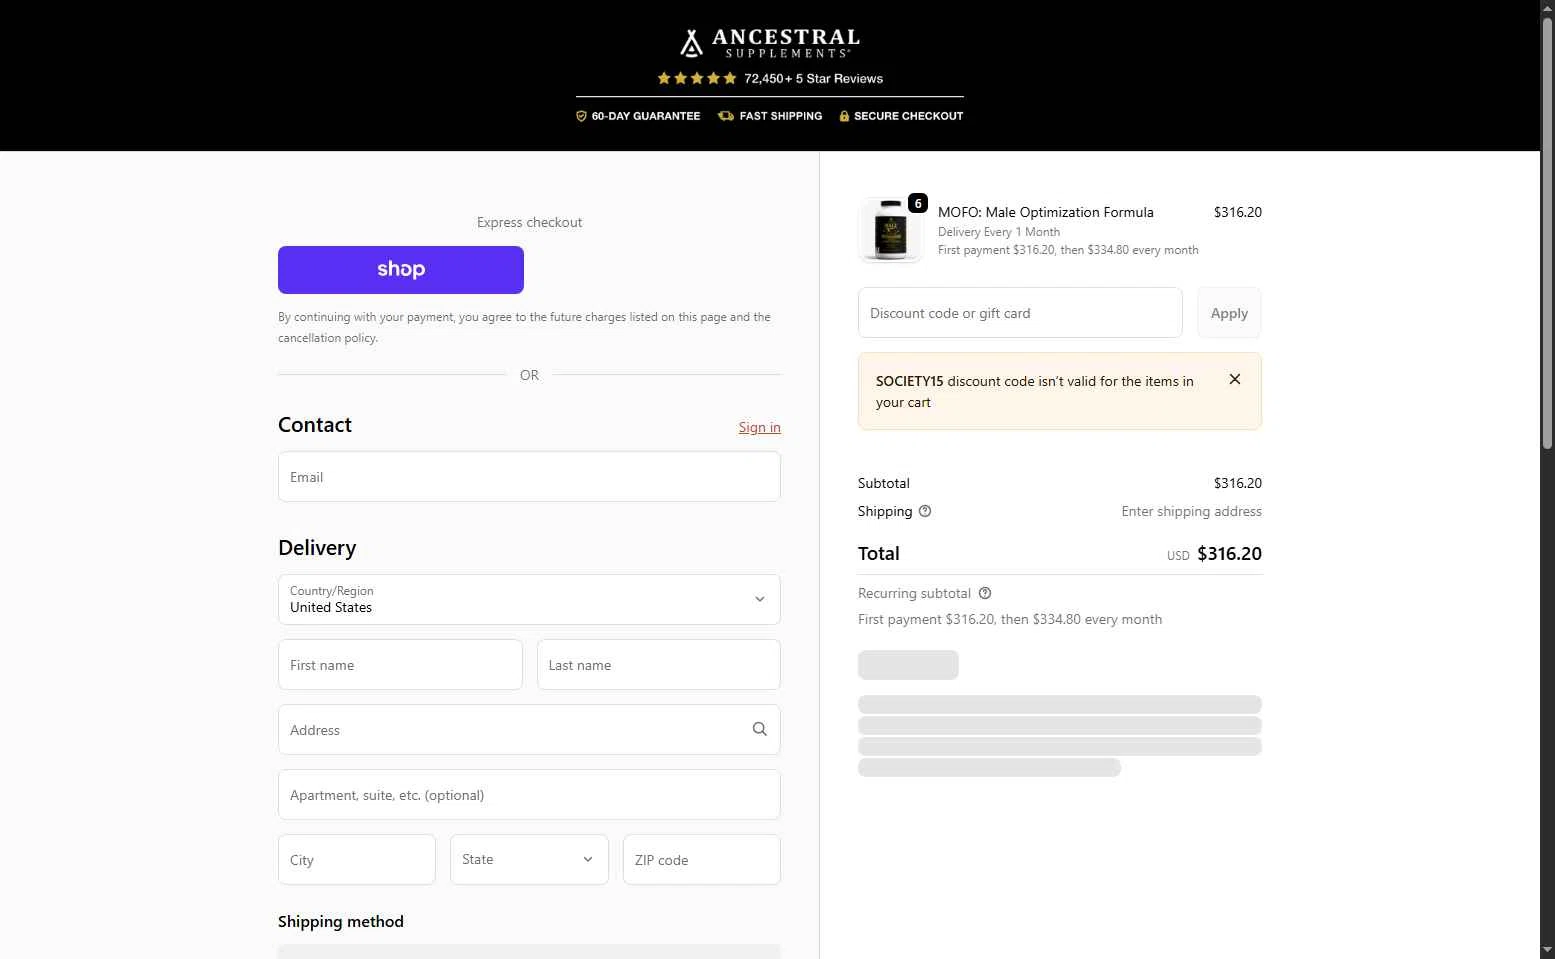Click the Apply discount button
The width and height of the screenshot is (1555, 959).
point(1229,313)
